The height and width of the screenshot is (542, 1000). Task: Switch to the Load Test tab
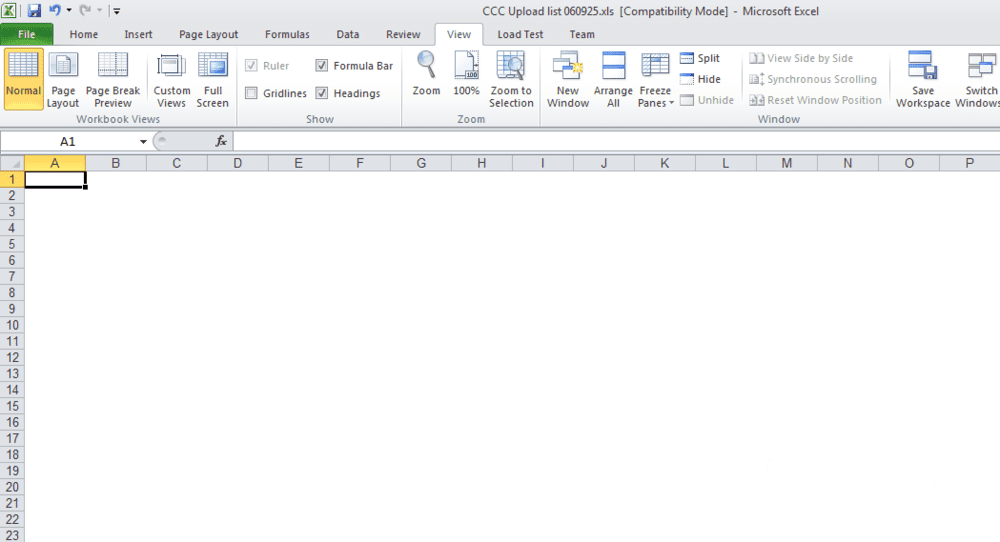pyautogui.click(x=520, y=34)
